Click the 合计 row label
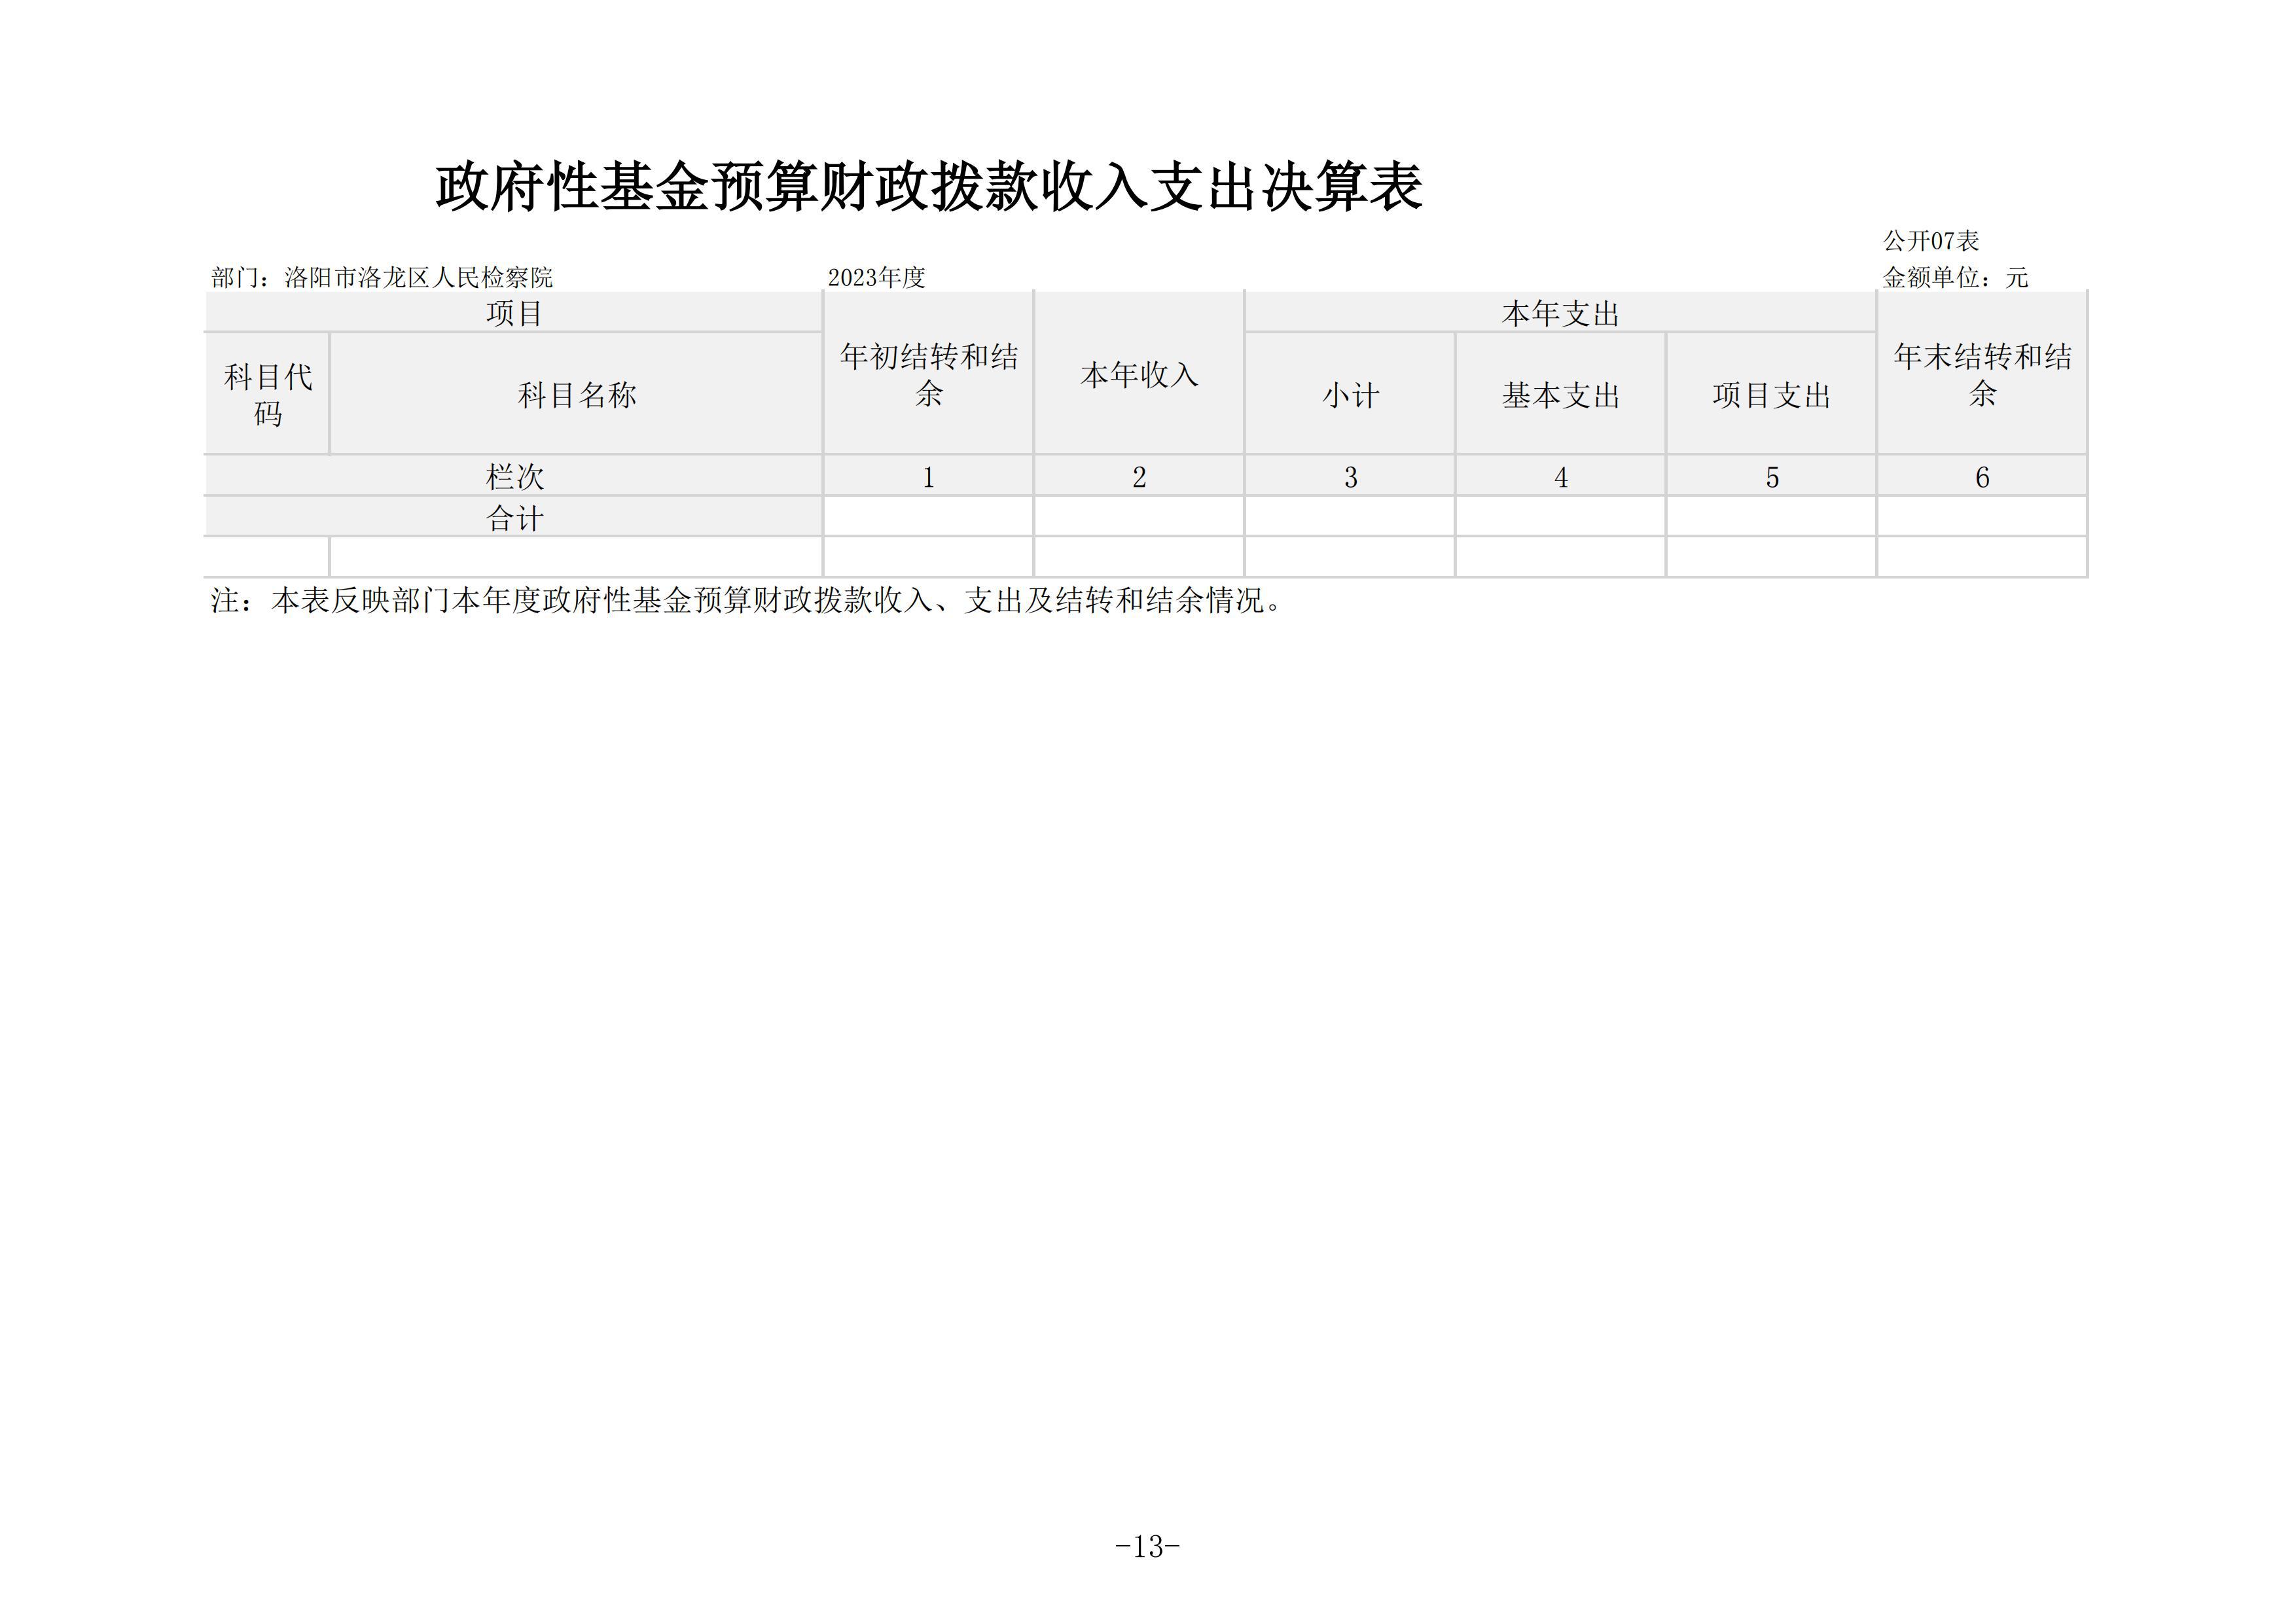Viewport: 2296px width, 1623px height. tap(514, 517)
